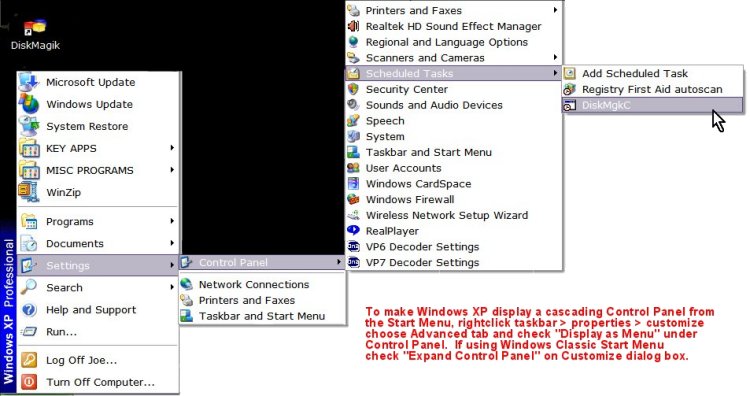Expand the KEY APPS submenu arrow

172,148
